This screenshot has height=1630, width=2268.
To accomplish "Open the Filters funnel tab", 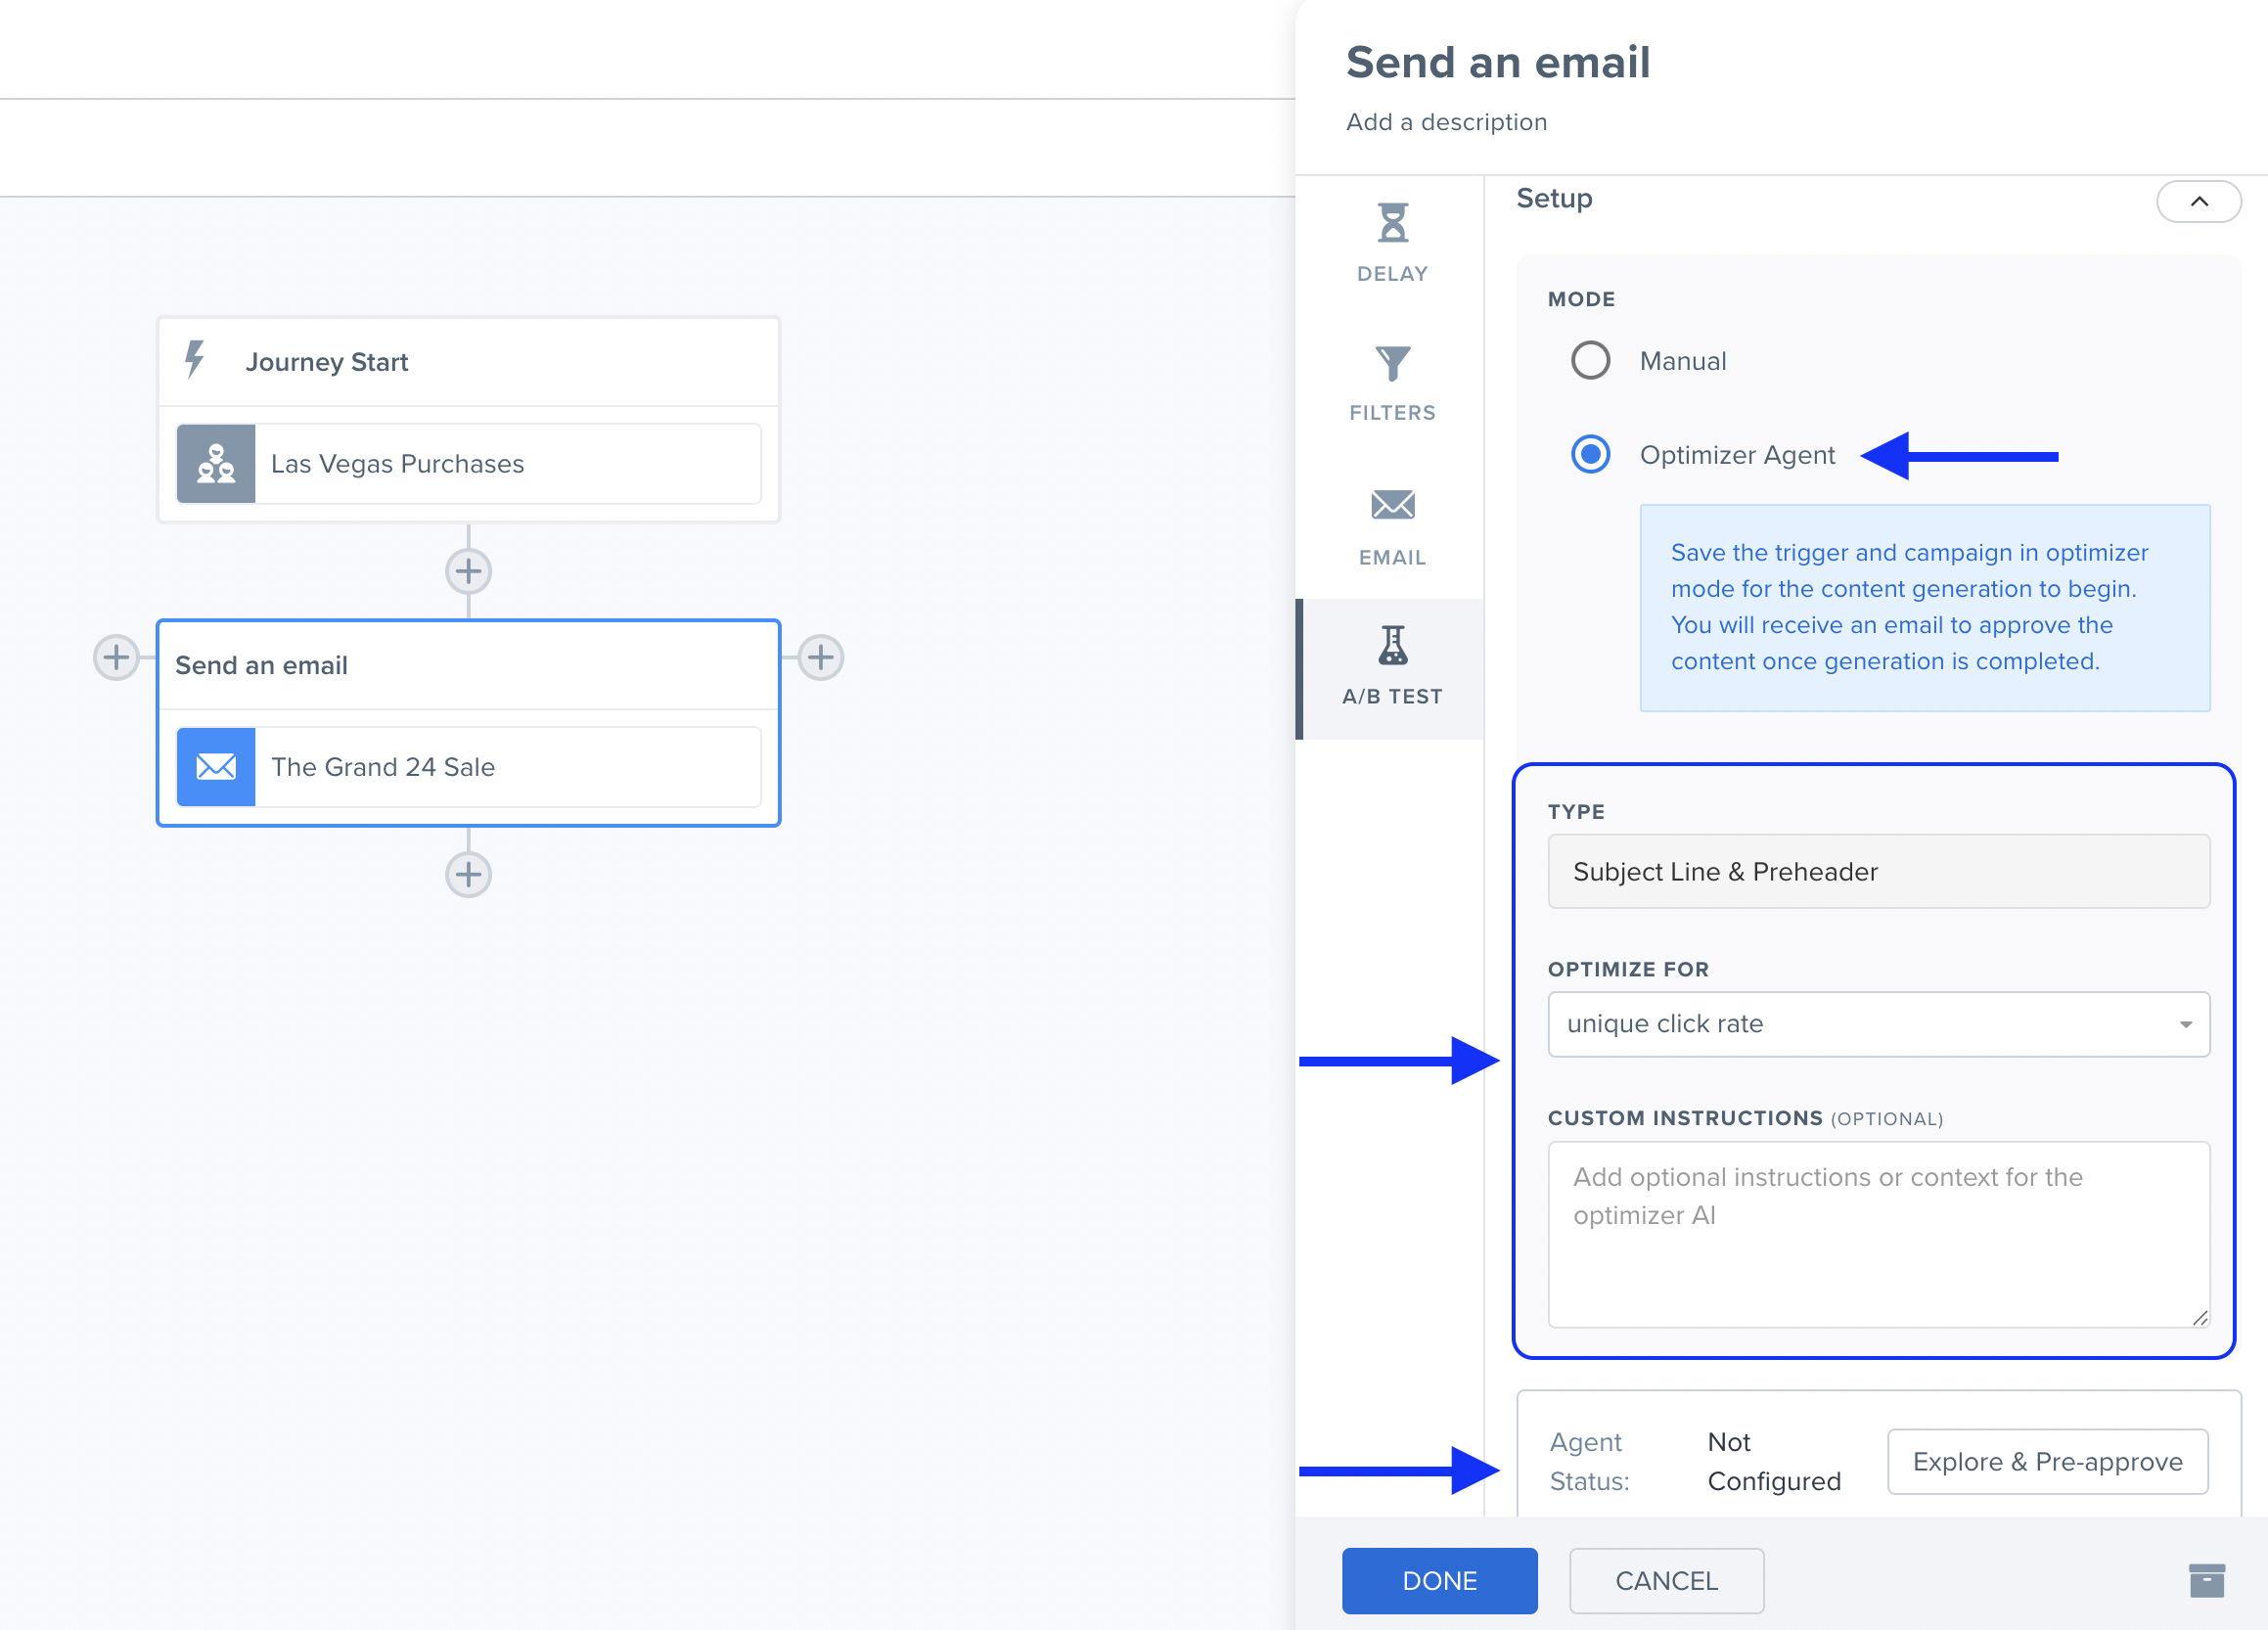I will (1392, 383).
